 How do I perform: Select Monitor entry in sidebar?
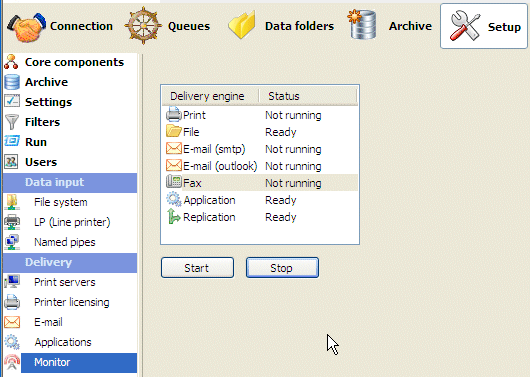click(x=79, y=362)
